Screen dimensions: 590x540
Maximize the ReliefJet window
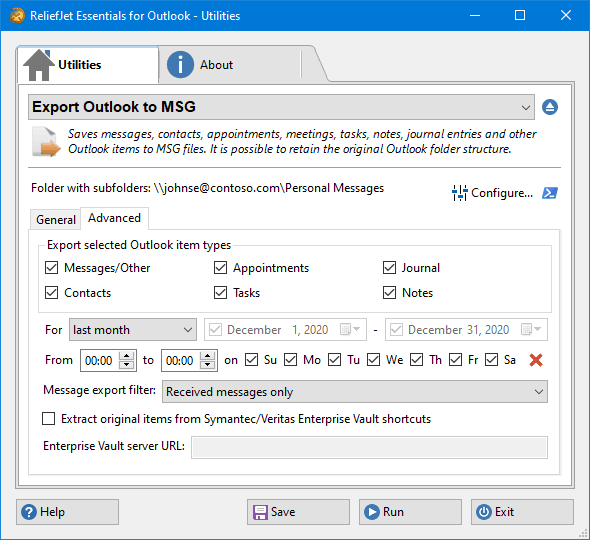(520, 15)
